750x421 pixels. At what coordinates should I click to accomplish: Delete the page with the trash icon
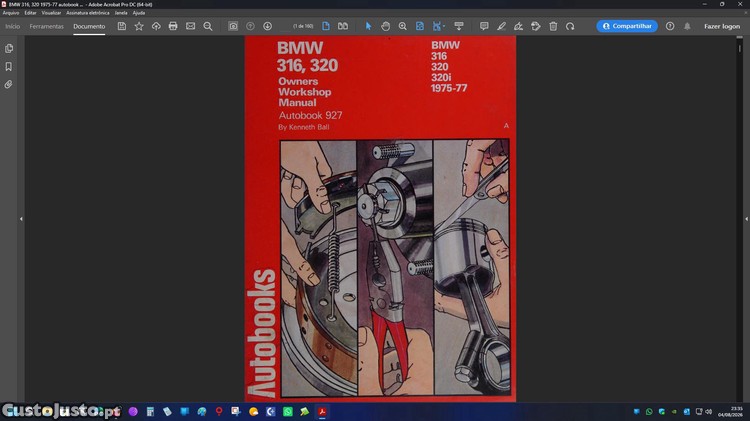[x=553, y=26]
